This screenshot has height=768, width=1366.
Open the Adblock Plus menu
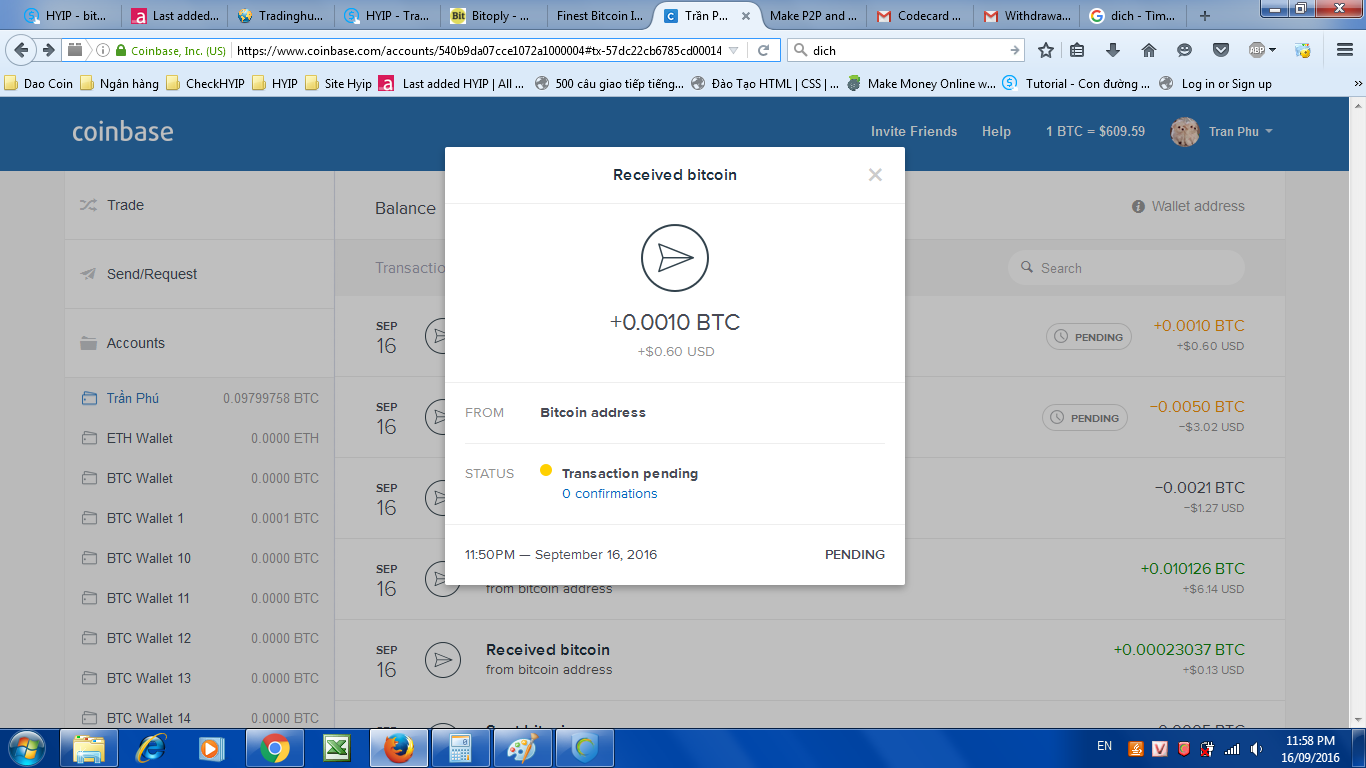tap(1262, 50)
